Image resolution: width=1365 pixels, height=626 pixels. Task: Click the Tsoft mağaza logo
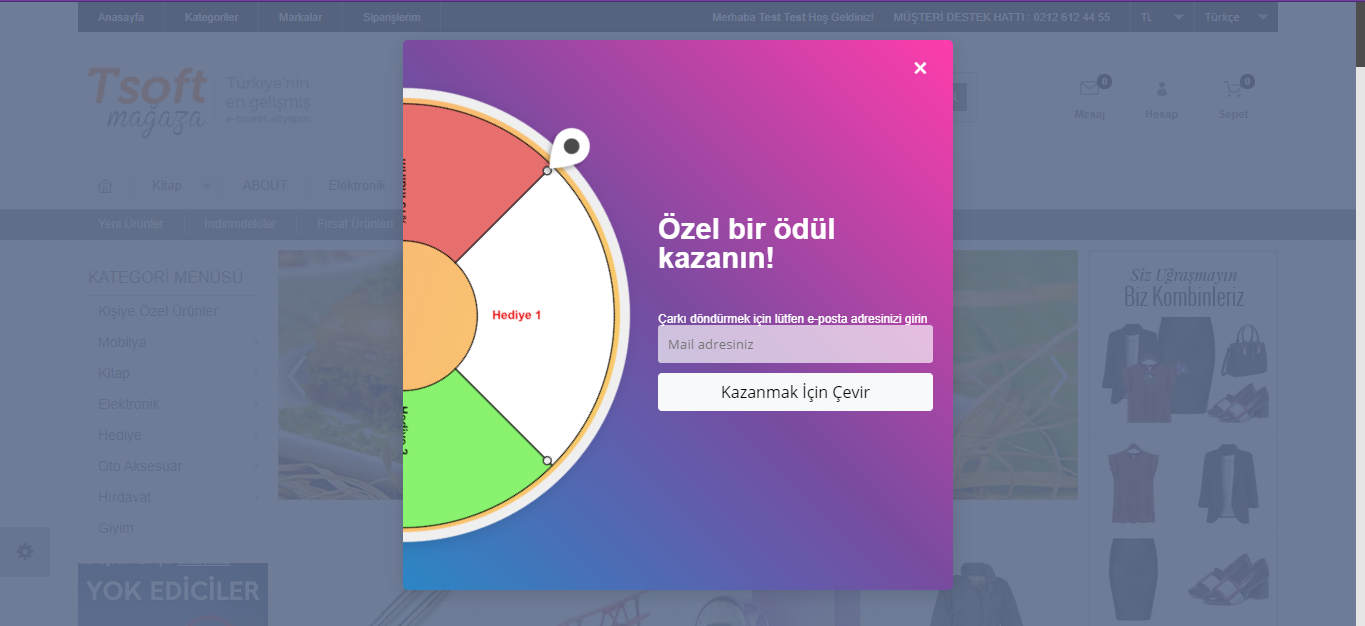point(147,100)
